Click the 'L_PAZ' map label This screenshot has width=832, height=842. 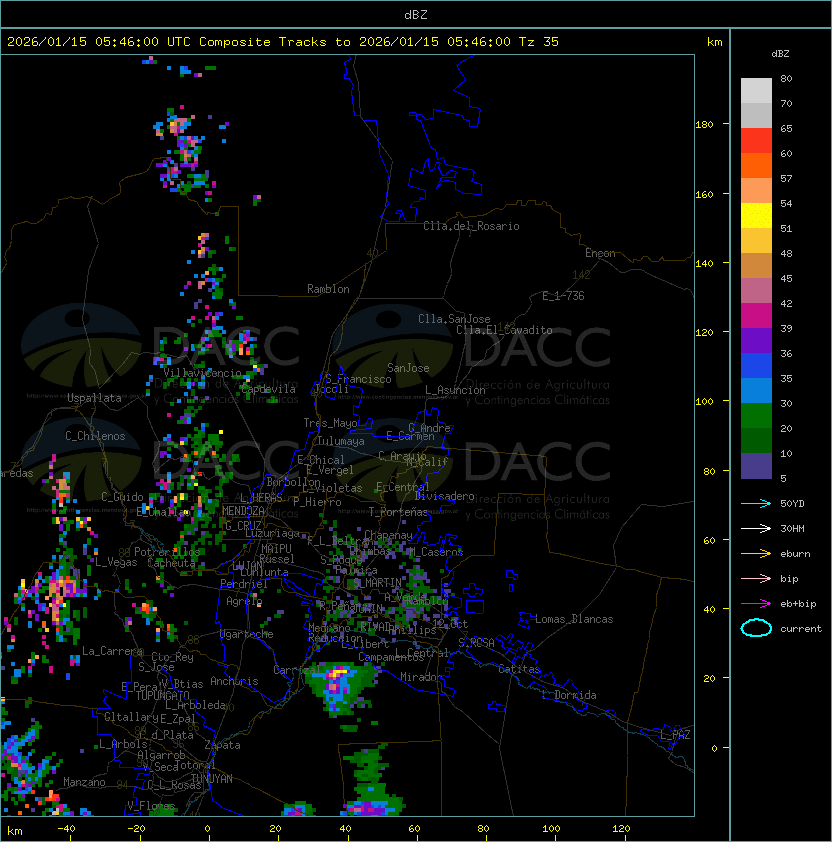pos(675,735)
